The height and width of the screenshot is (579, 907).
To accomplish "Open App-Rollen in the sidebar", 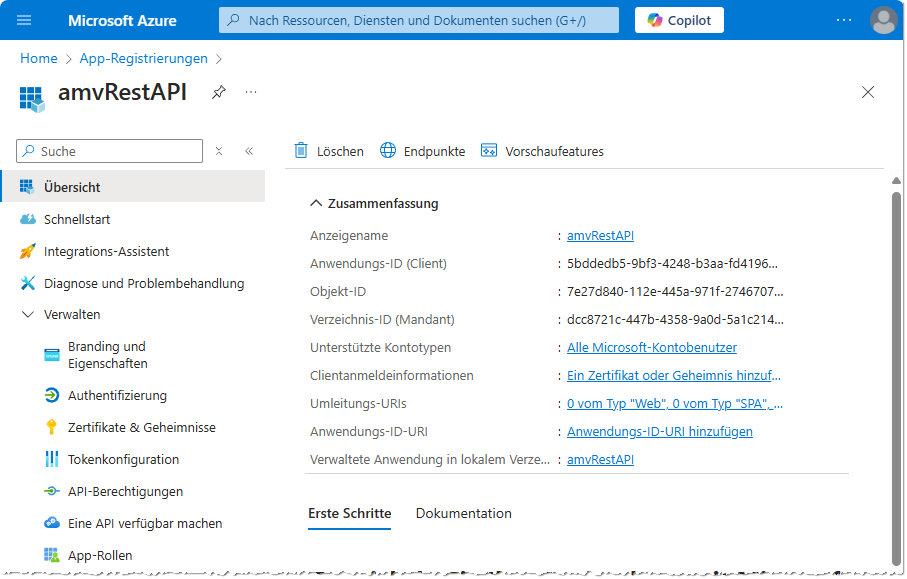I will pyautogui.click(x=99, y=555).
